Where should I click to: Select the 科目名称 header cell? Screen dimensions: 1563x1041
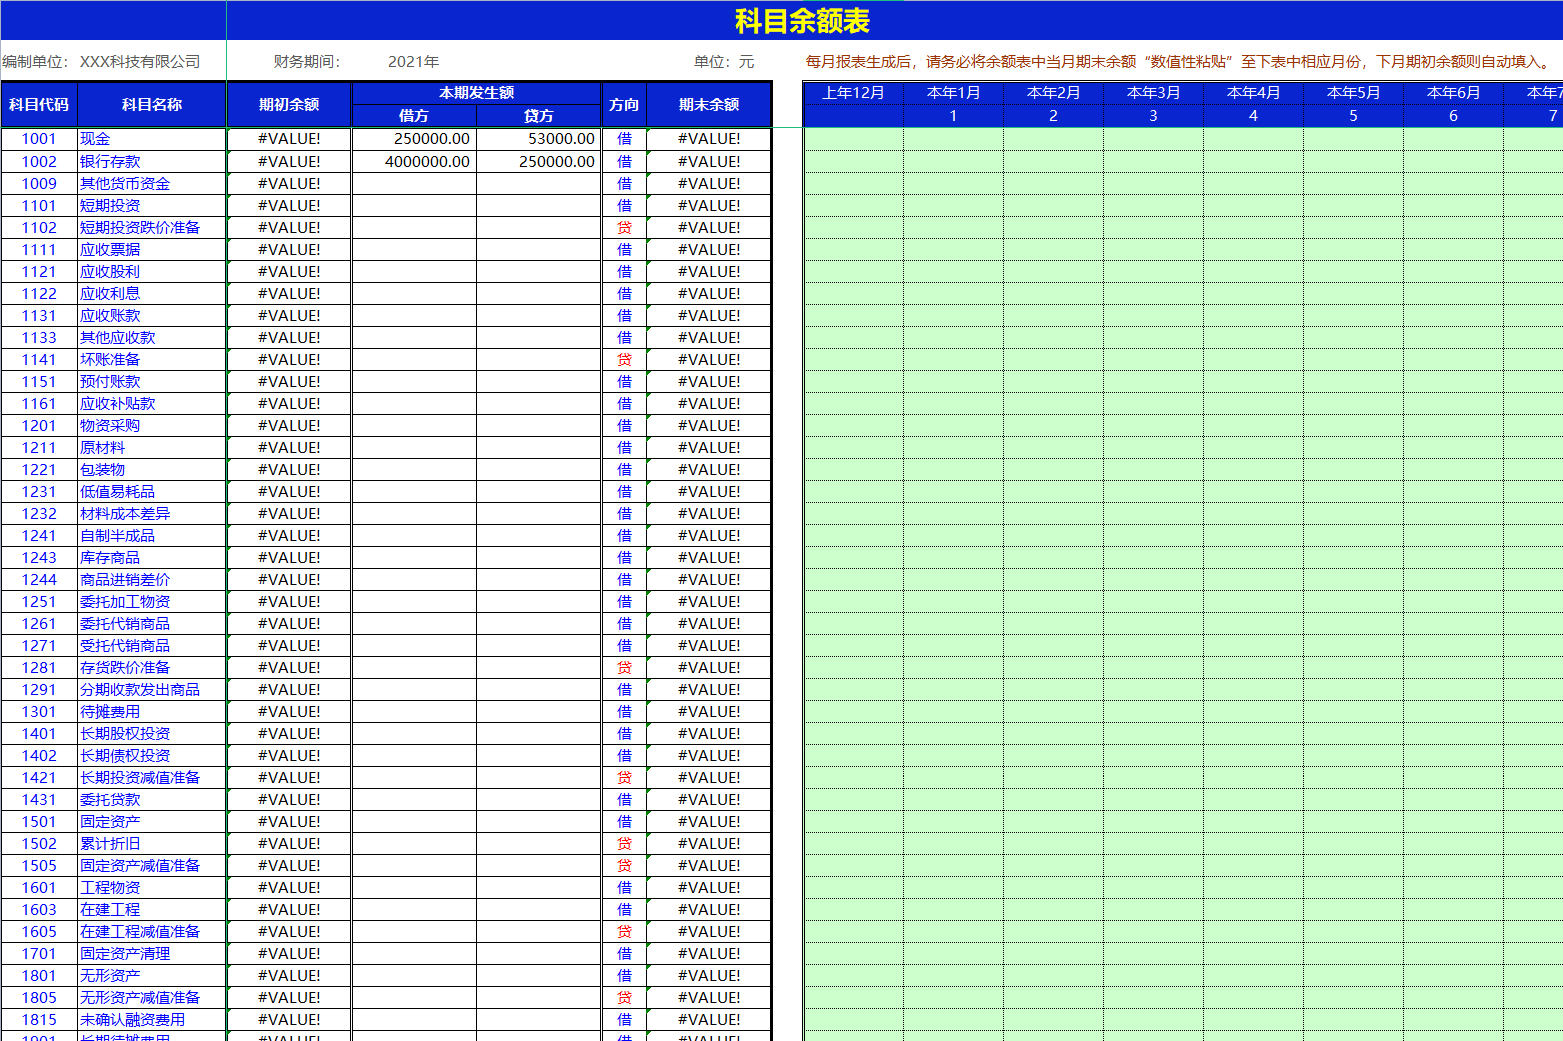pos(152,104)
